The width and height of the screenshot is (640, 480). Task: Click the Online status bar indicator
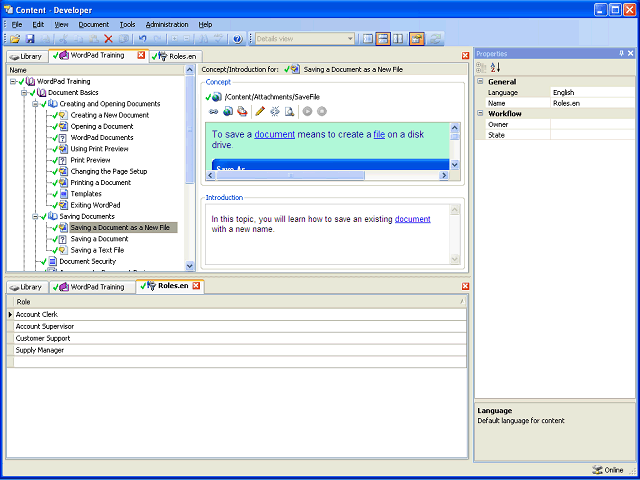(x=607, y=470)
